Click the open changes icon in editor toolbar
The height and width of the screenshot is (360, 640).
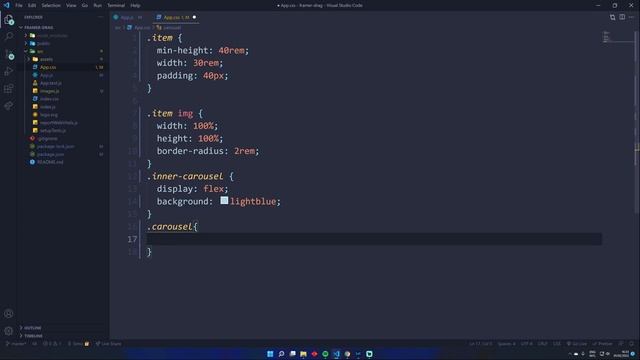point(612,17)
